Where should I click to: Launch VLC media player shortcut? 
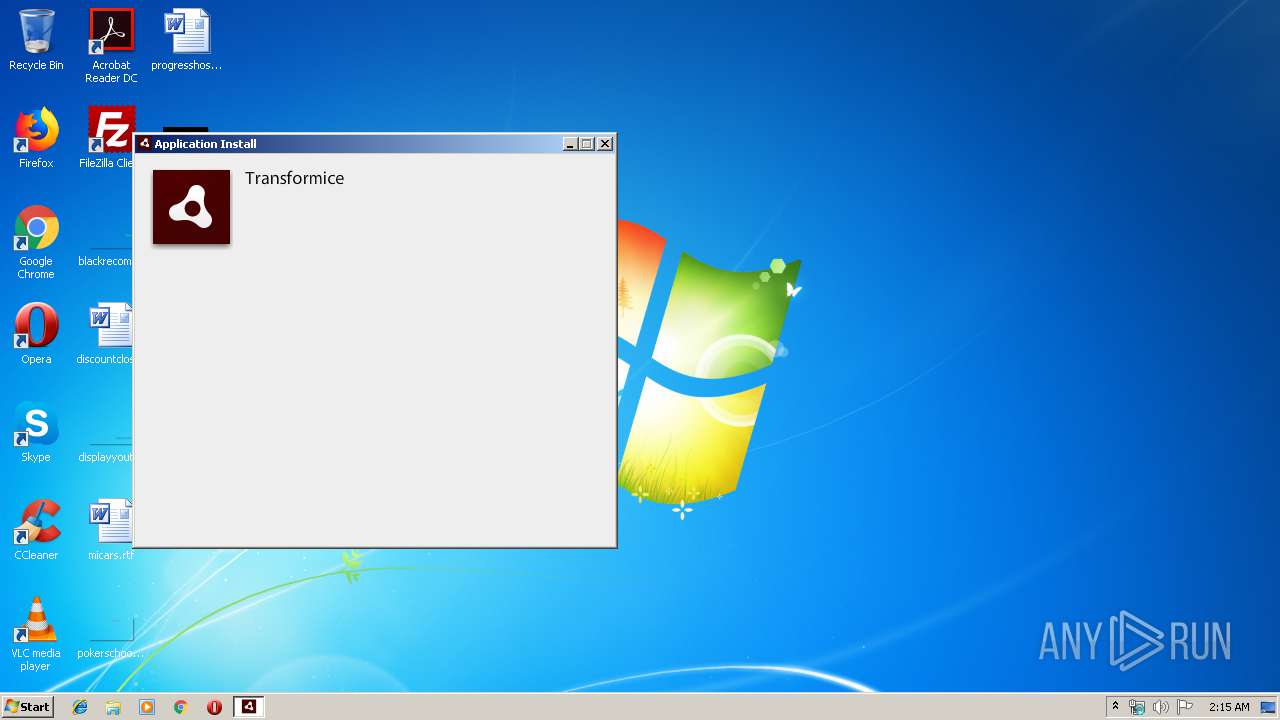point(36,635)
